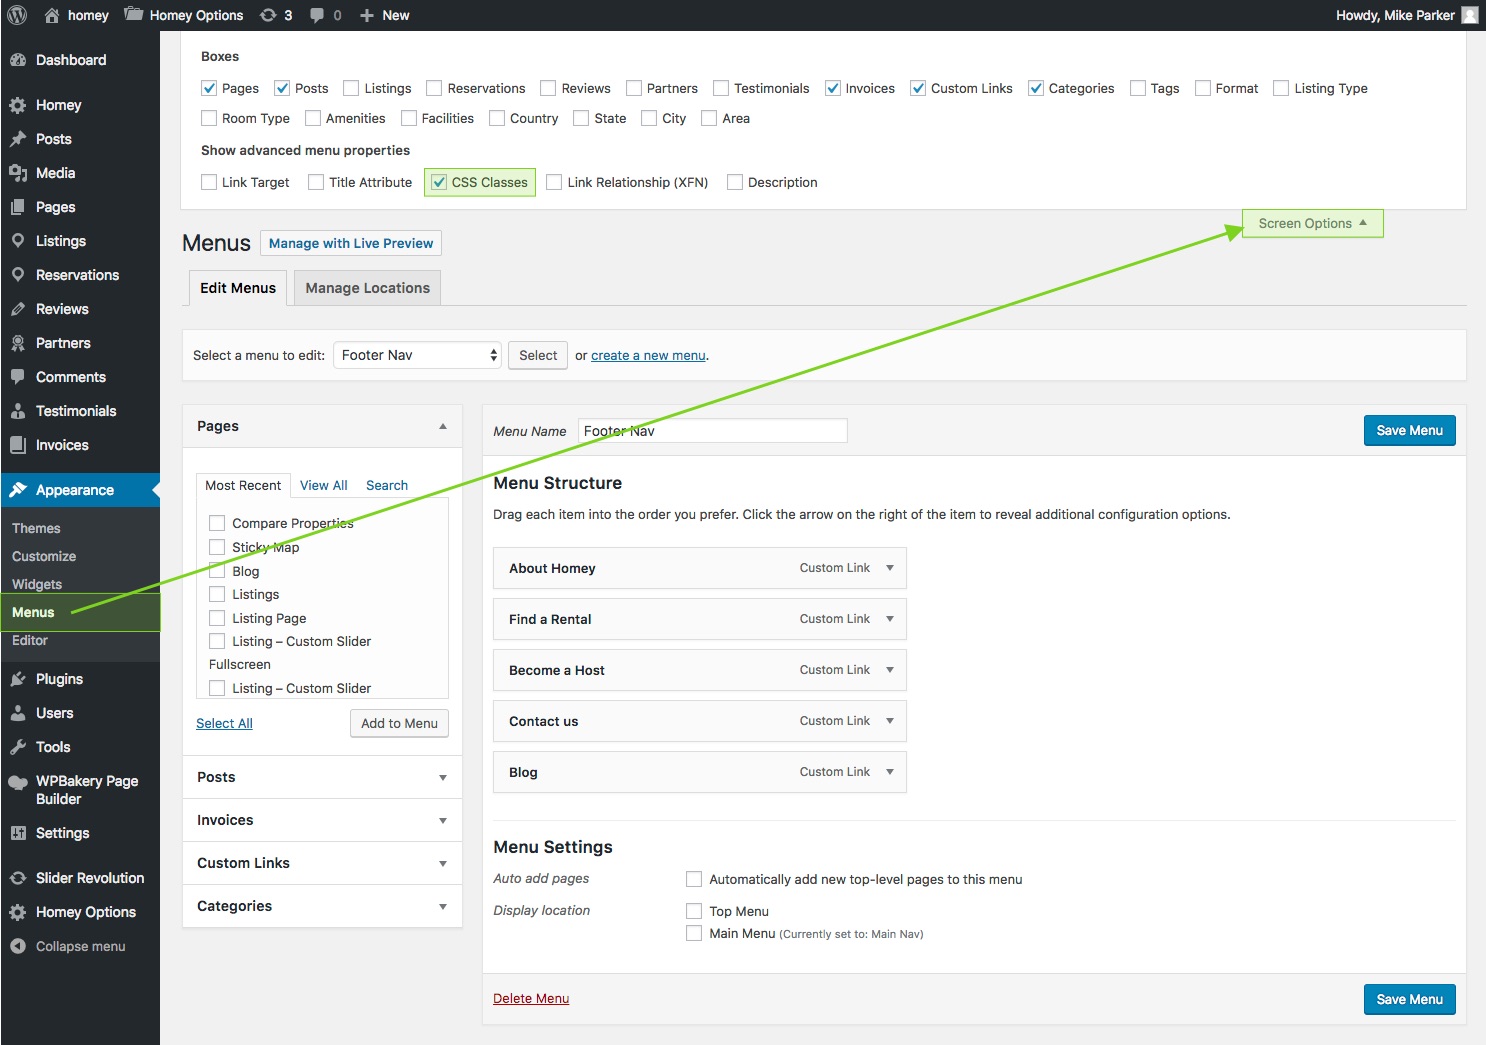Enable the Listings box checkbox

351,88
